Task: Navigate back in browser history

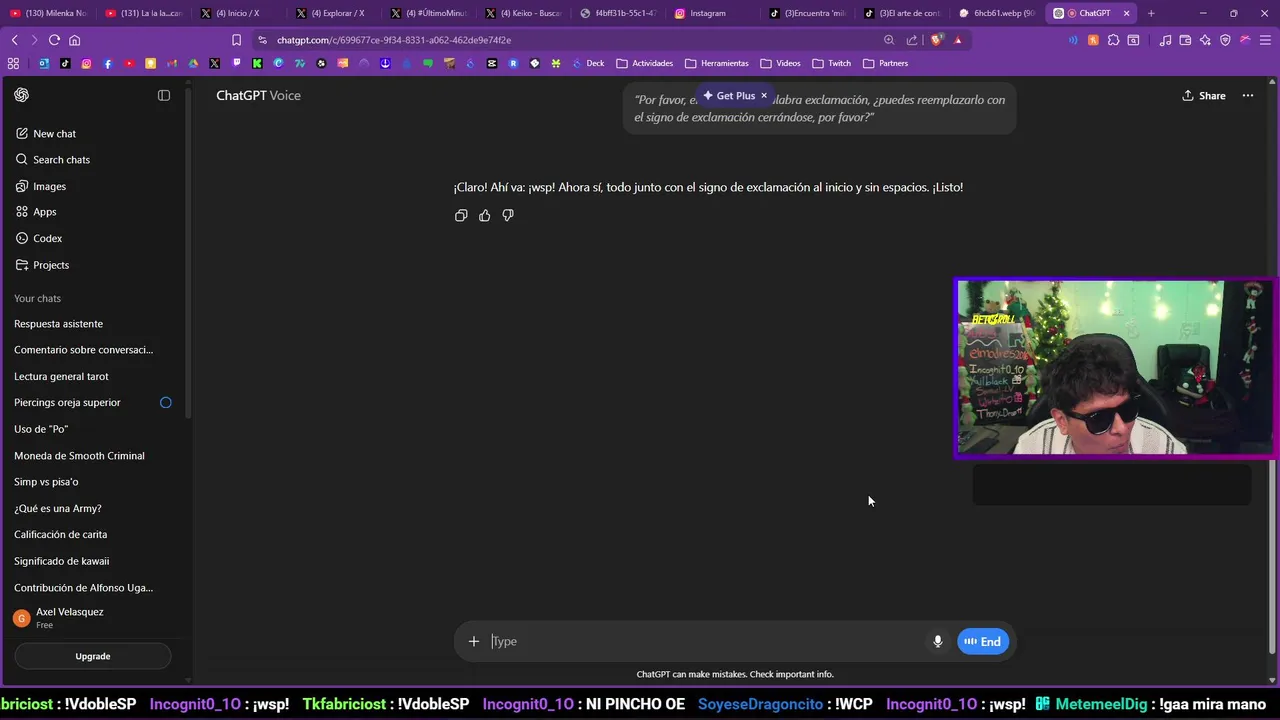Action: 14,40
